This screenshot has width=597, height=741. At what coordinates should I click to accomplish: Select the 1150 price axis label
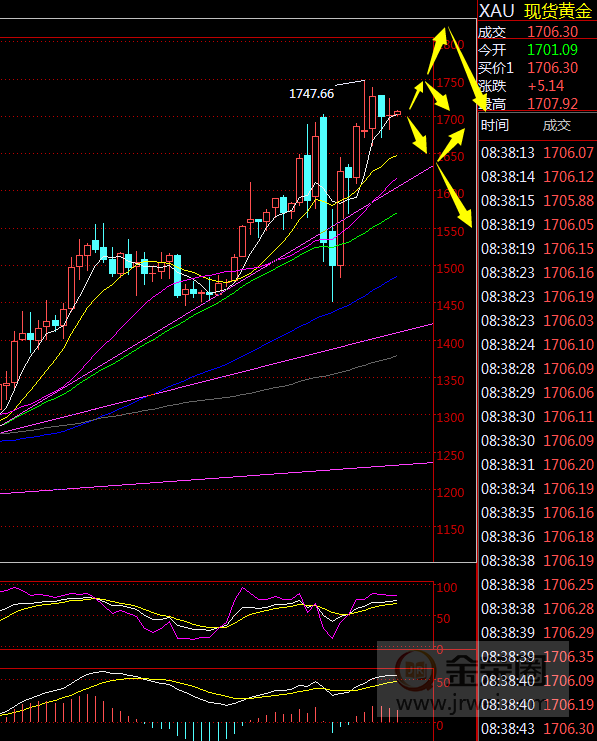450,529
